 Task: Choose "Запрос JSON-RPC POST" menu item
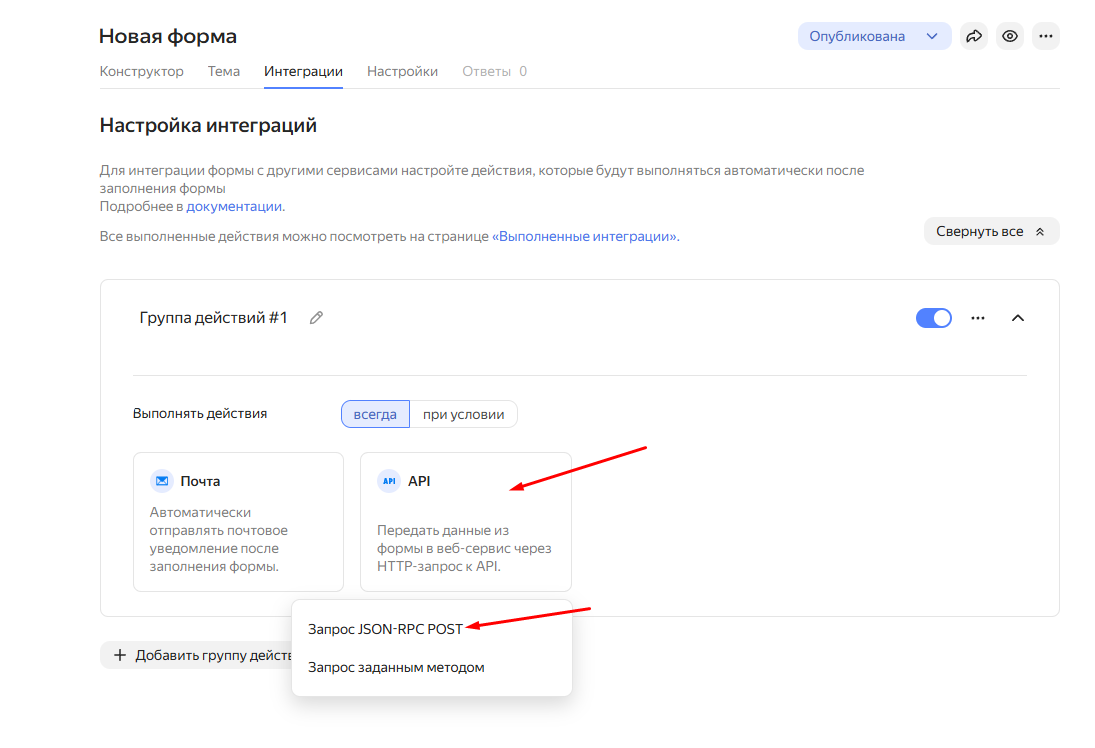(385, 630)
